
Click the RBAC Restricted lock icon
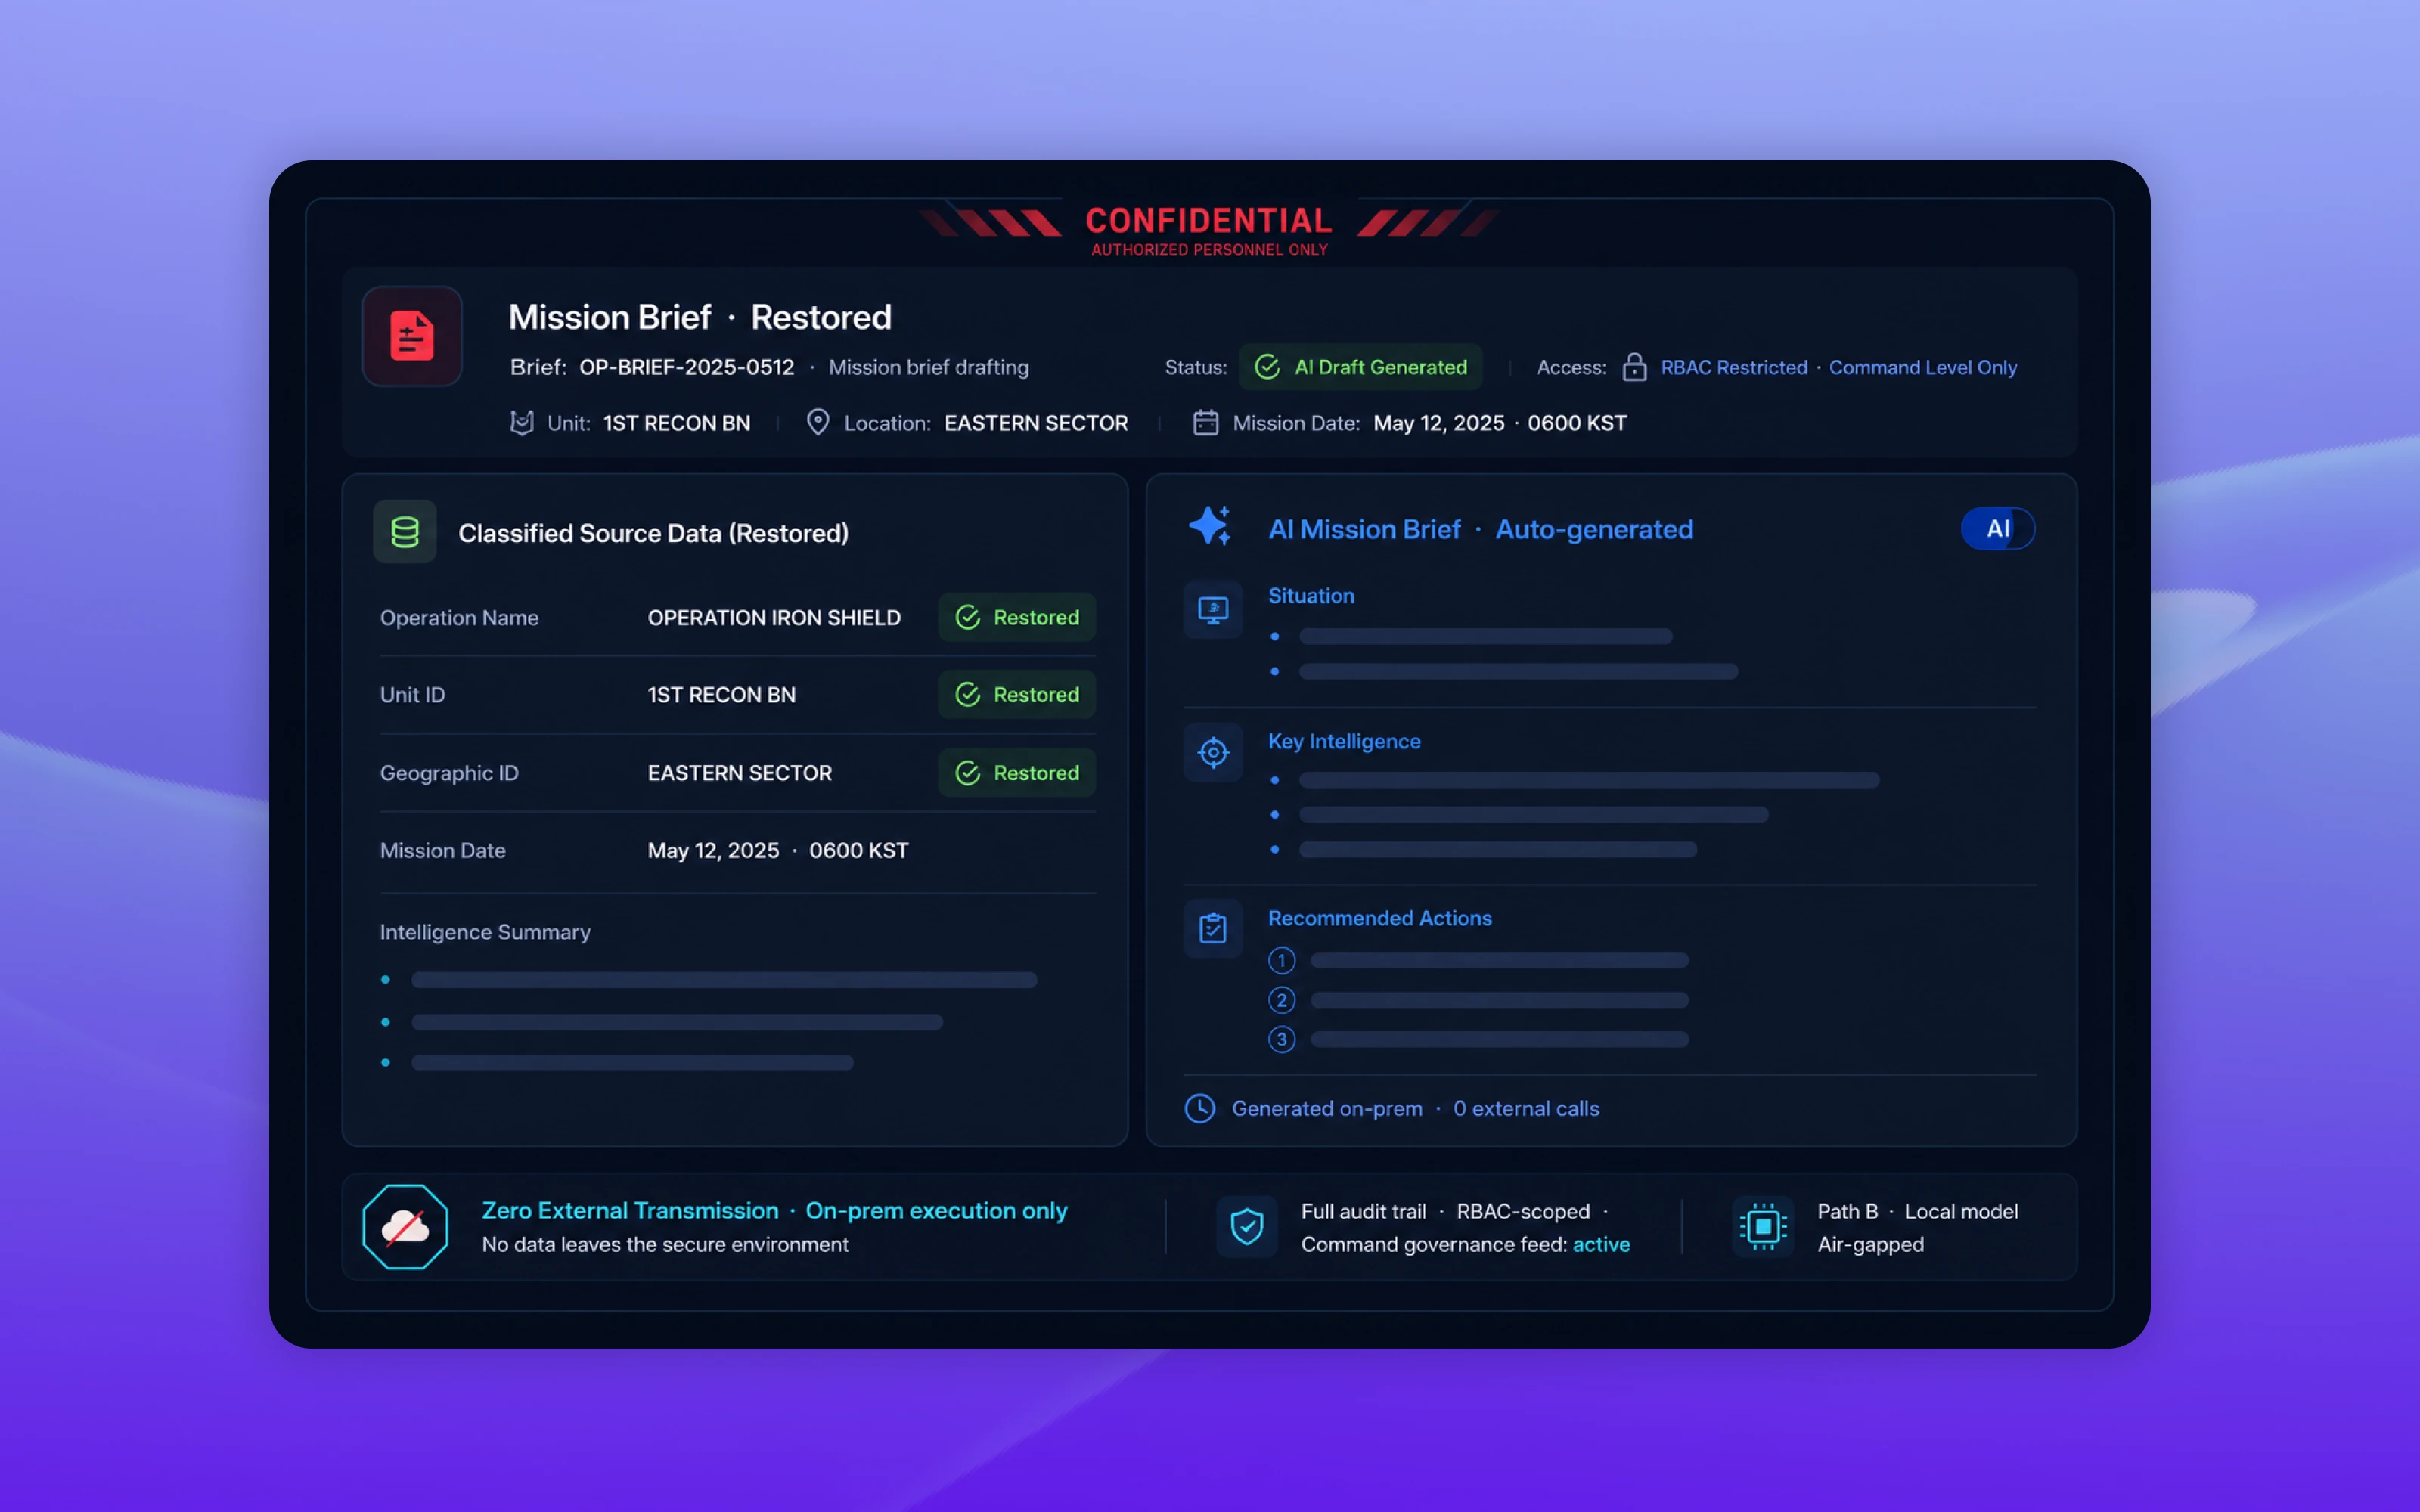tap(1634, 367)
